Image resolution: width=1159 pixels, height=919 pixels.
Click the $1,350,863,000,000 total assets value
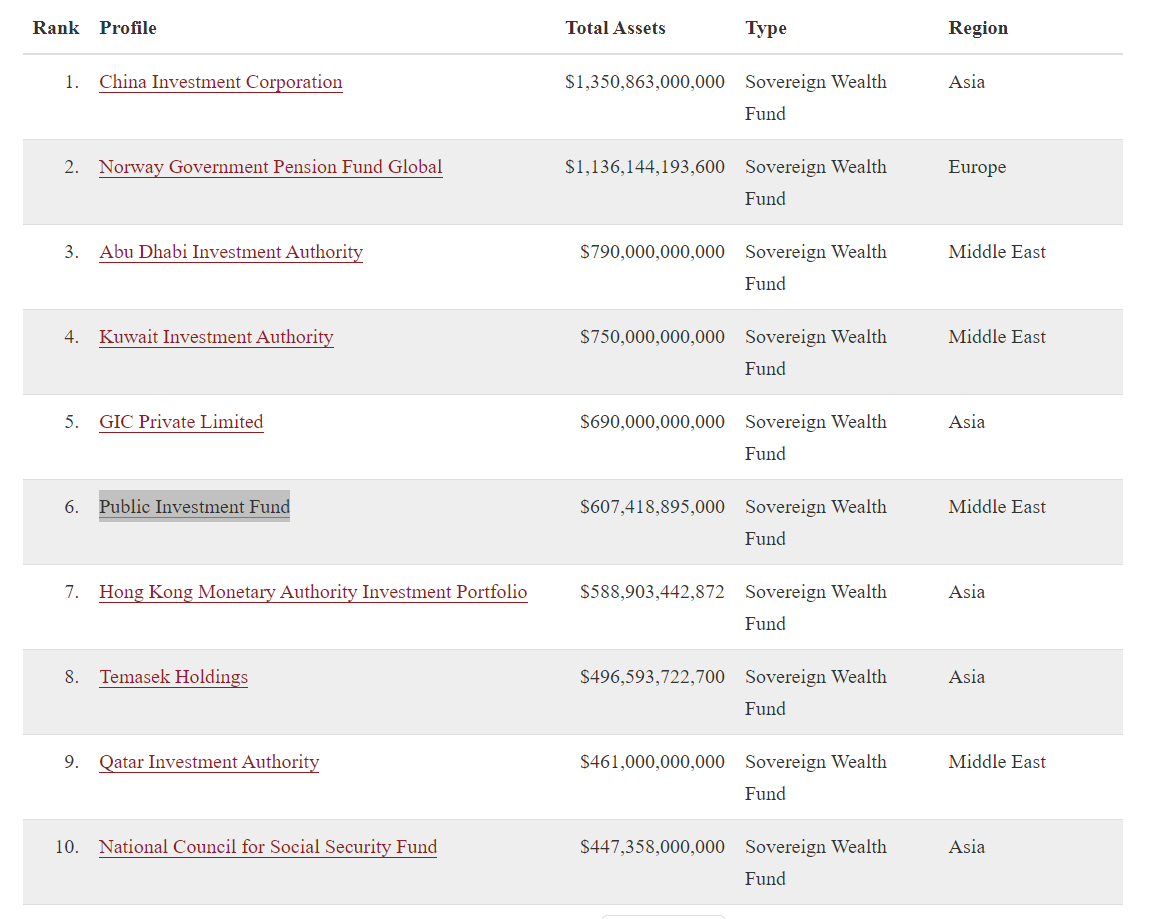pos(645,82)
